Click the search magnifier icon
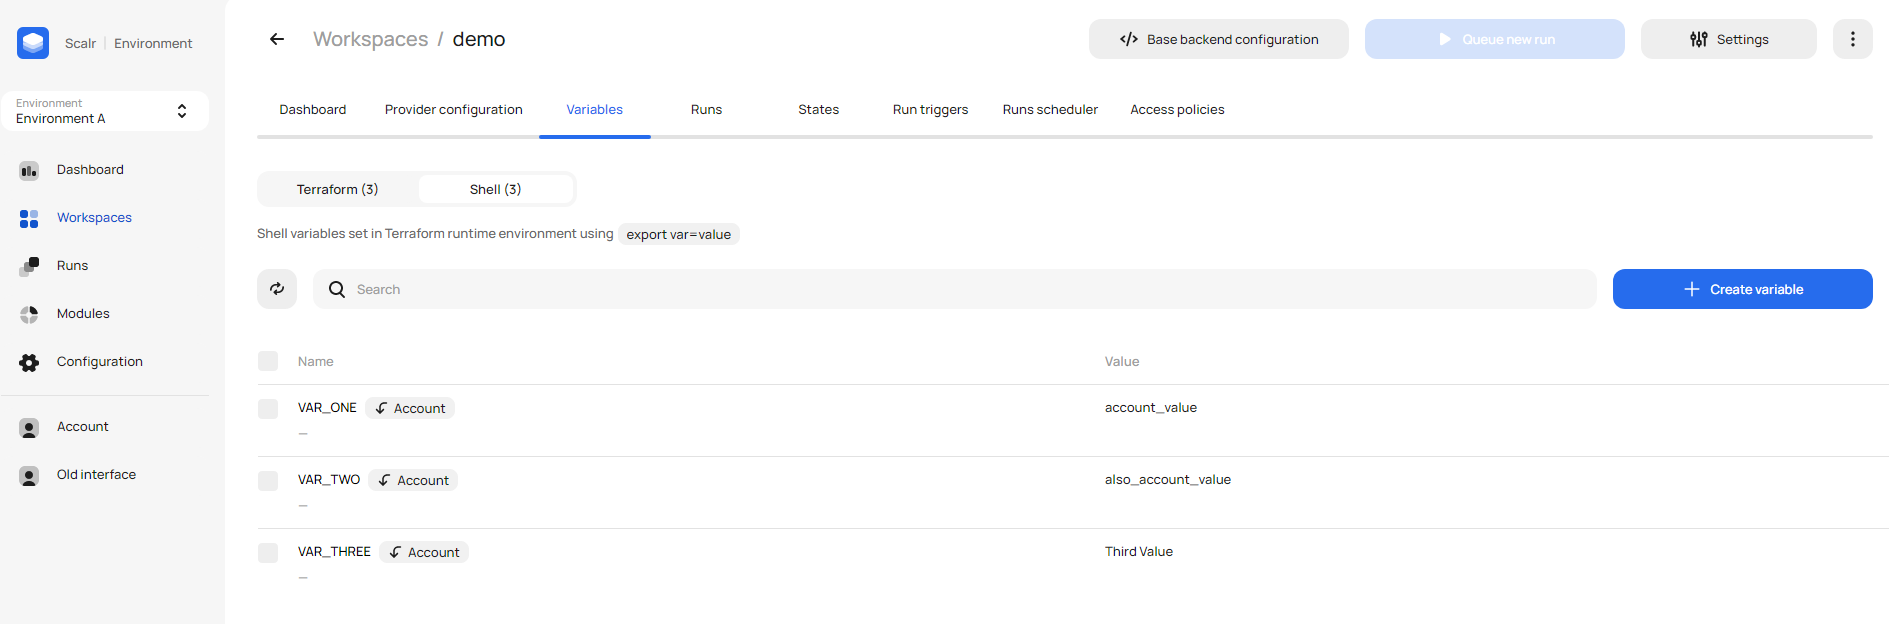Image resolution: width=1889 pixels, height=624 pixels. coord(337,289)
